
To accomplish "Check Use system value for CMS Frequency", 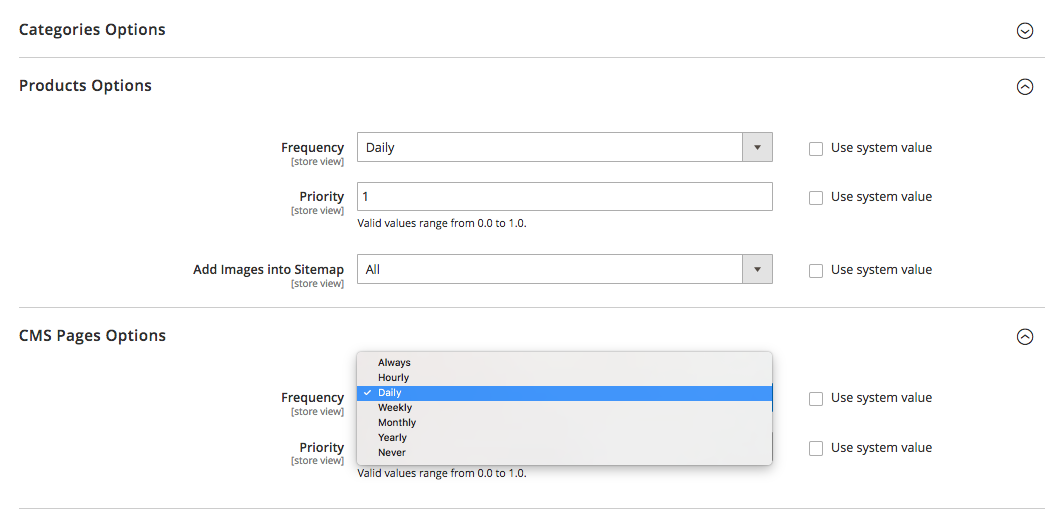I will tap(816, 398).
